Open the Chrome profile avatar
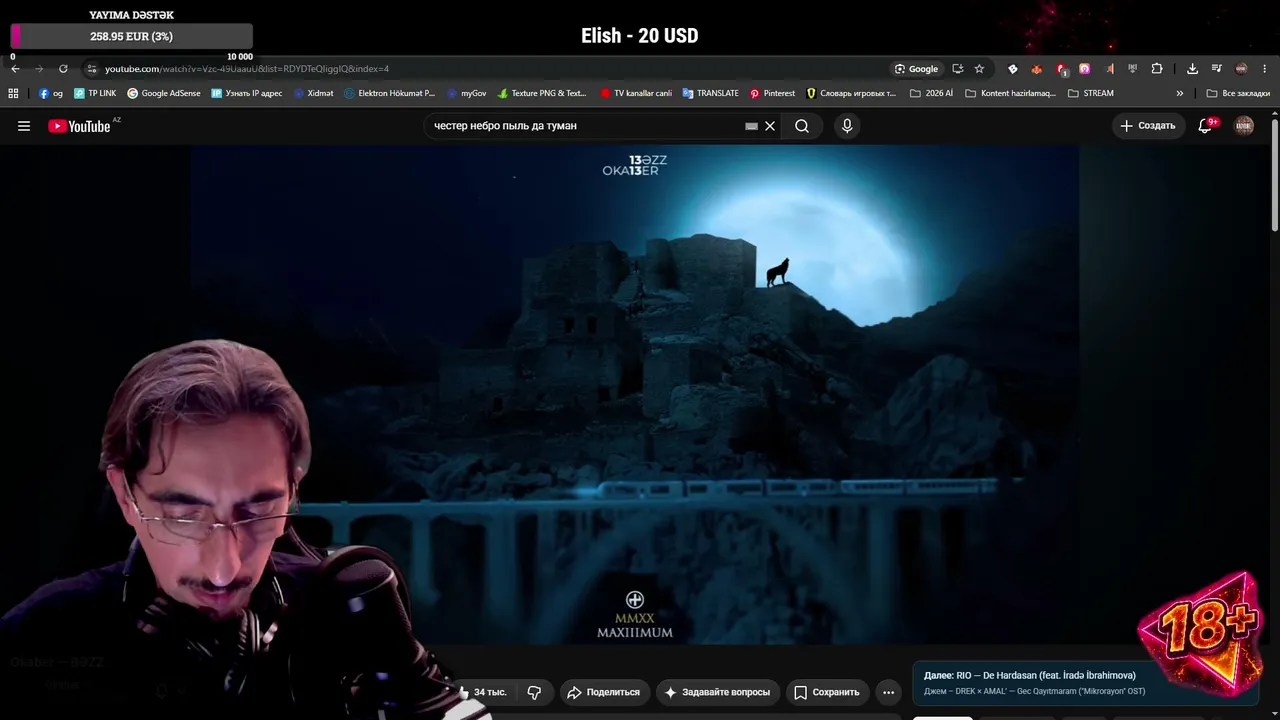1280x720 pixels. [1241, 69]
